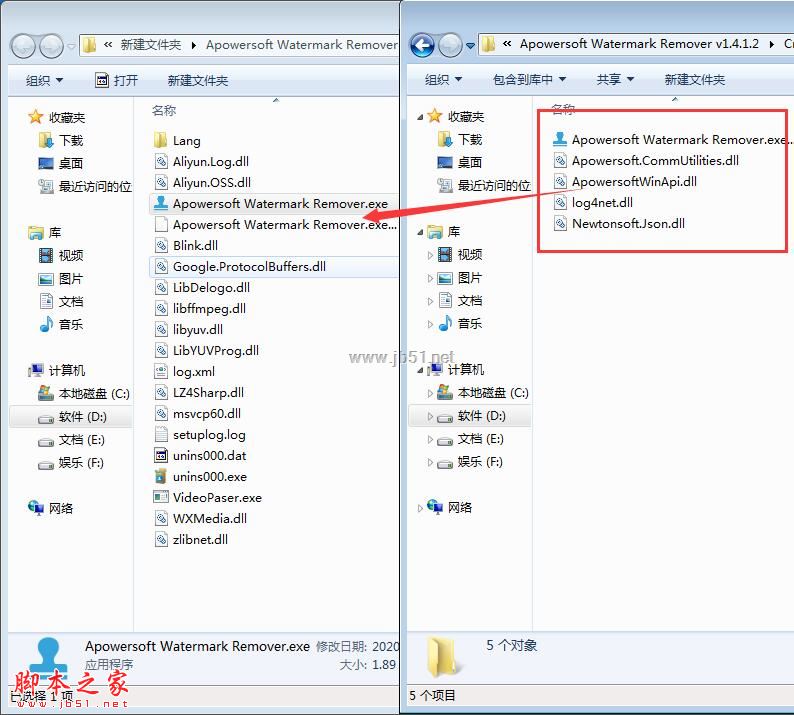Expand the 视频 library in right window

430,255
